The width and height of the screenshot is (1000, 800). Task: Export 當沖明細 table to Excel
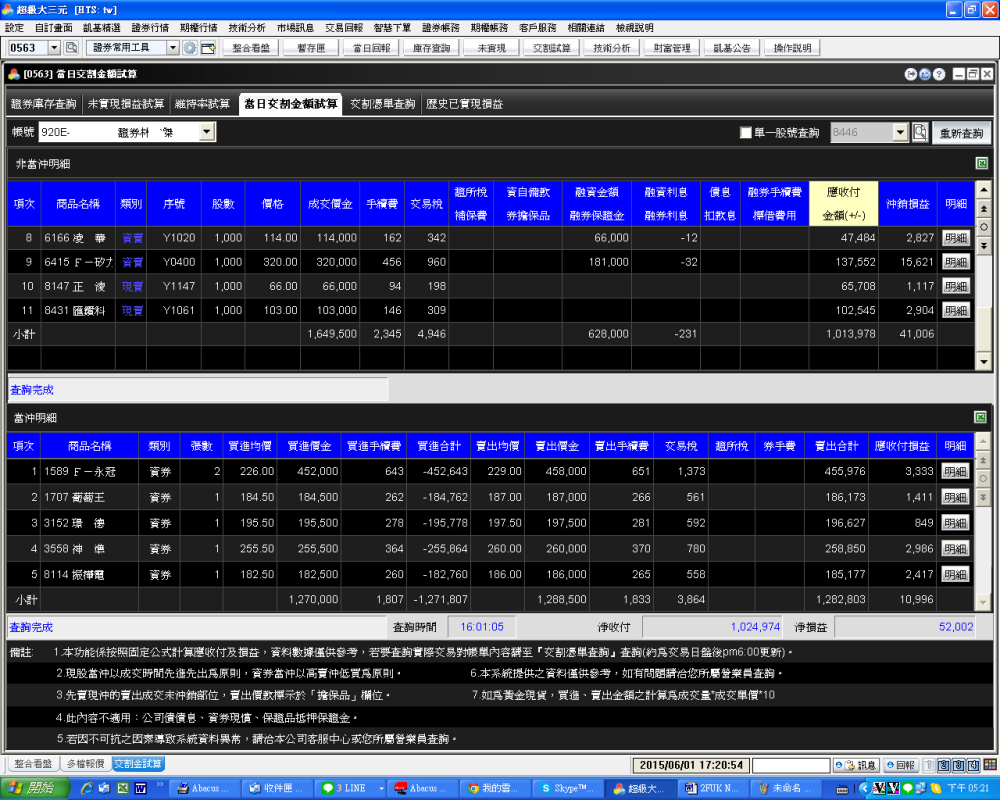pos(982,417)
